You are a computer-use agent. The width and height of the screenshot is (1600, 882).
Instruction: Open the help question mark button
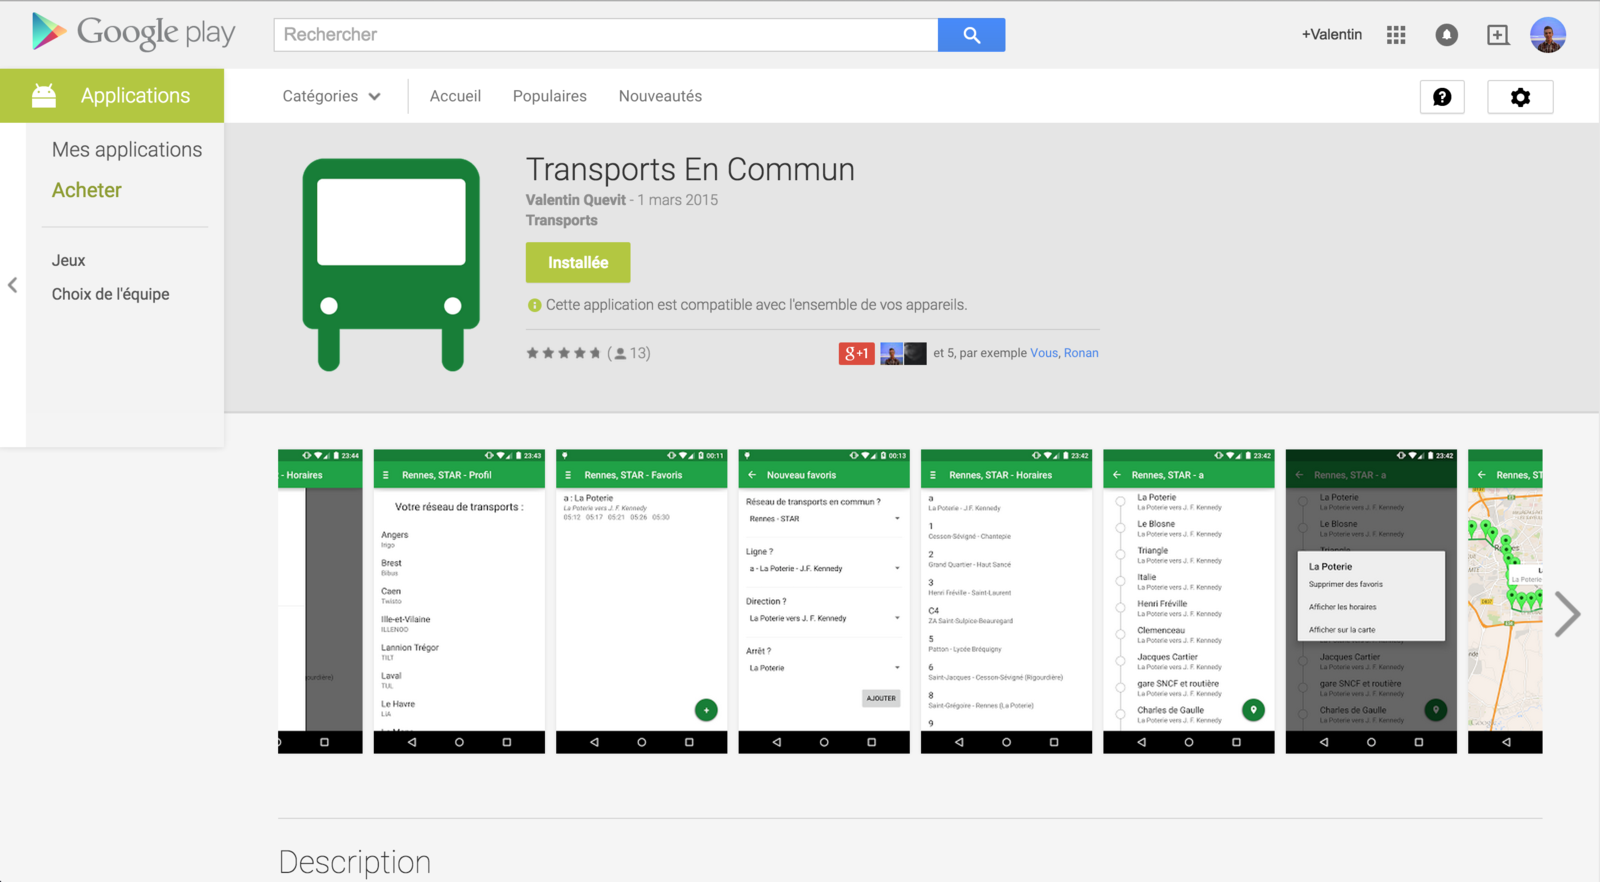coord(1442,97)
